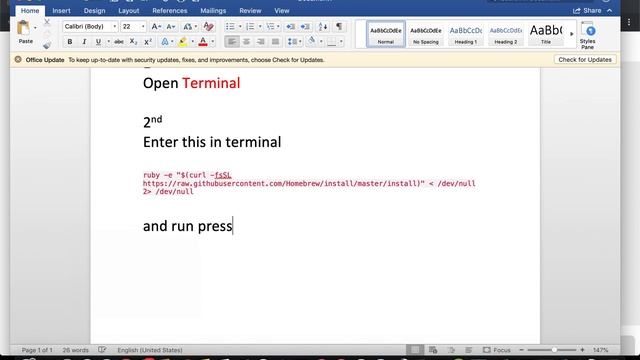Open the Underline style dropdown arrow
The height and width of the screenshot is (360, 640).
coord(108,42)
